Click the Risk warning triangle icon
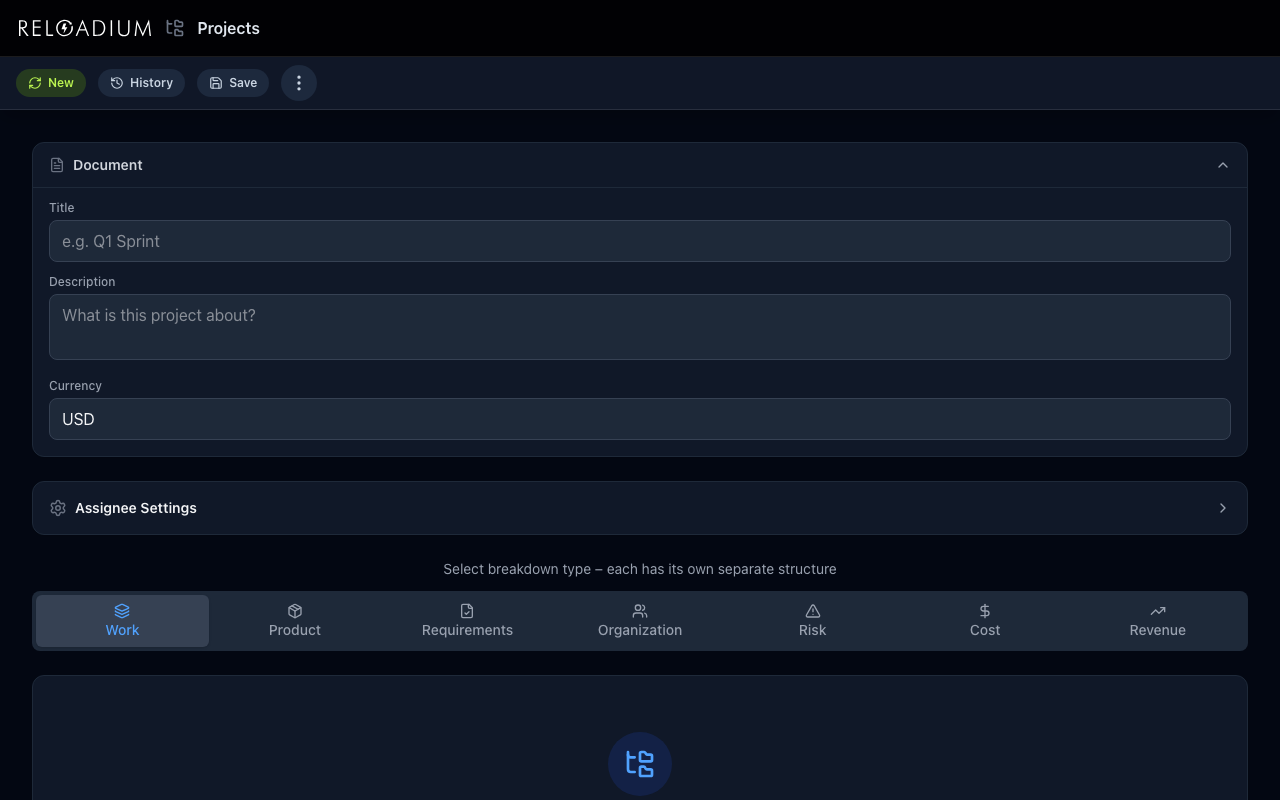This screenshot has height=800, width=1280. [x=812, y=611]
